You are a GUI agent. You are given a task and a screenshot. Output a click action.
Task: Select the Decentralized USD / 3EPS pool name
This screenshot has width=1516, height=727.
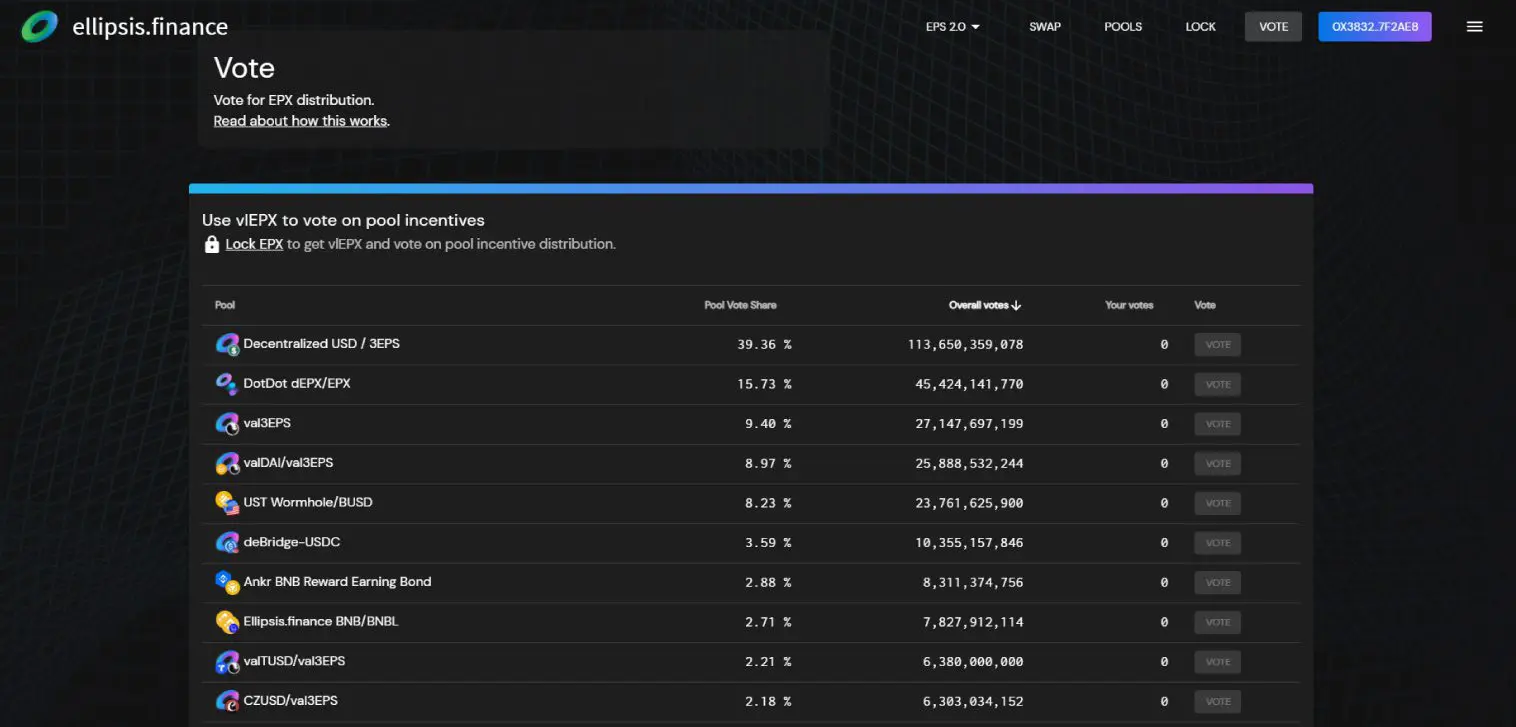coord(322,343)
